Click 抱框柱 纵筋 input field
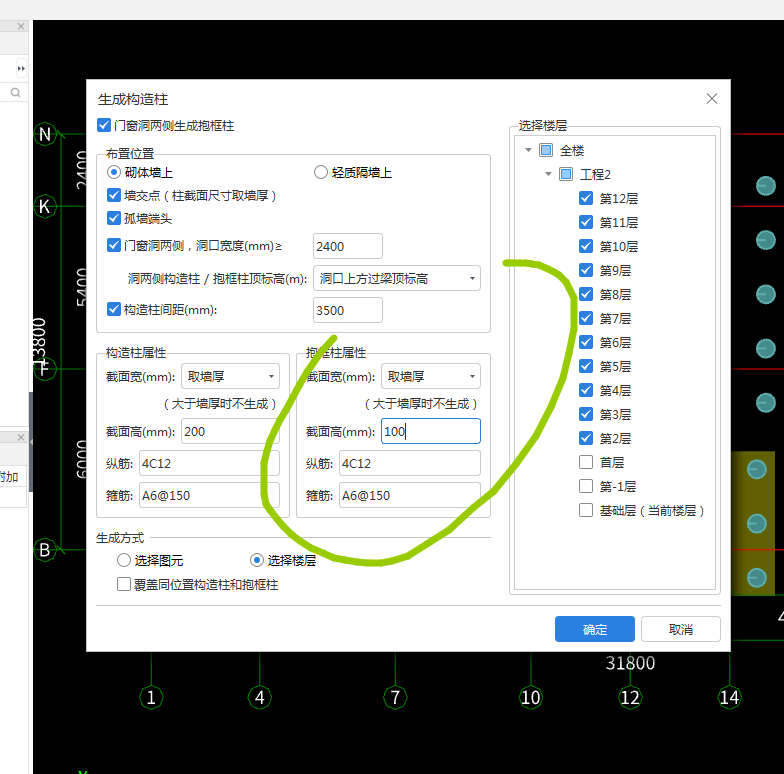Viewport: 784px width, 774px height. point(410,463)
